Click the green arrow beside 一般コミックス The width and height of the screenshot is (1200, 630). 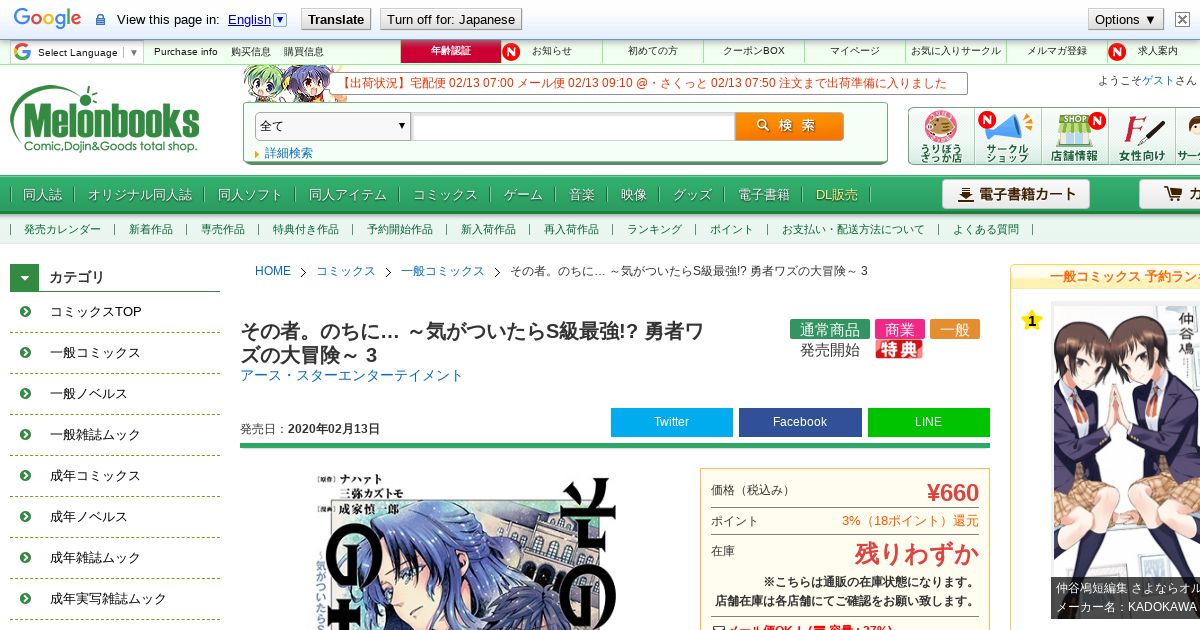[25, 353]
